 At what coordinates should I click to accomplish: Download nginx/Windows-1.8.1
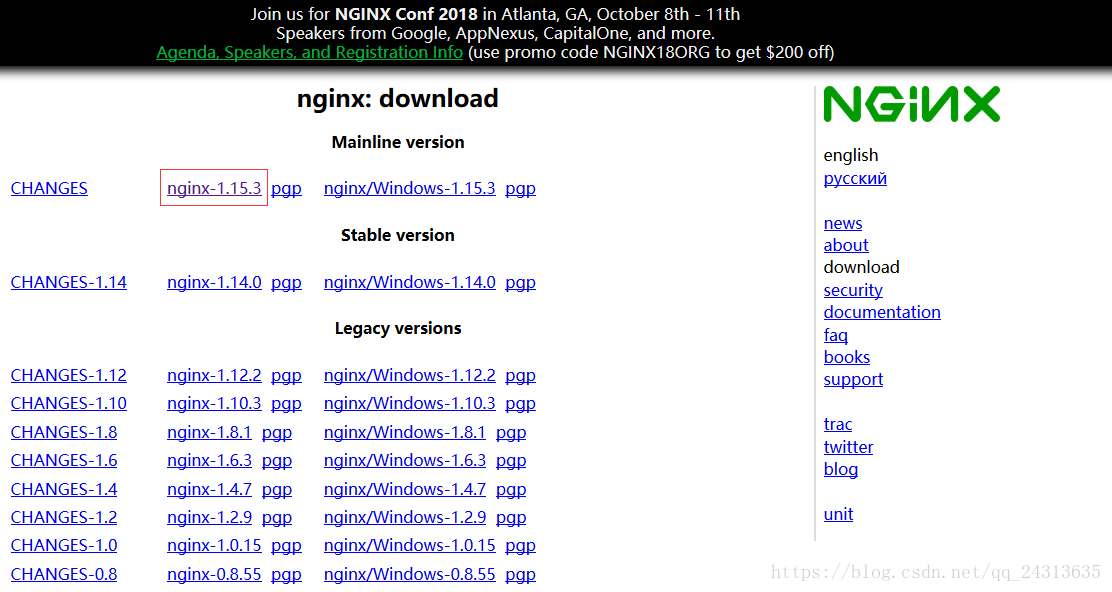pyautogui.click(x=405, y=432)
